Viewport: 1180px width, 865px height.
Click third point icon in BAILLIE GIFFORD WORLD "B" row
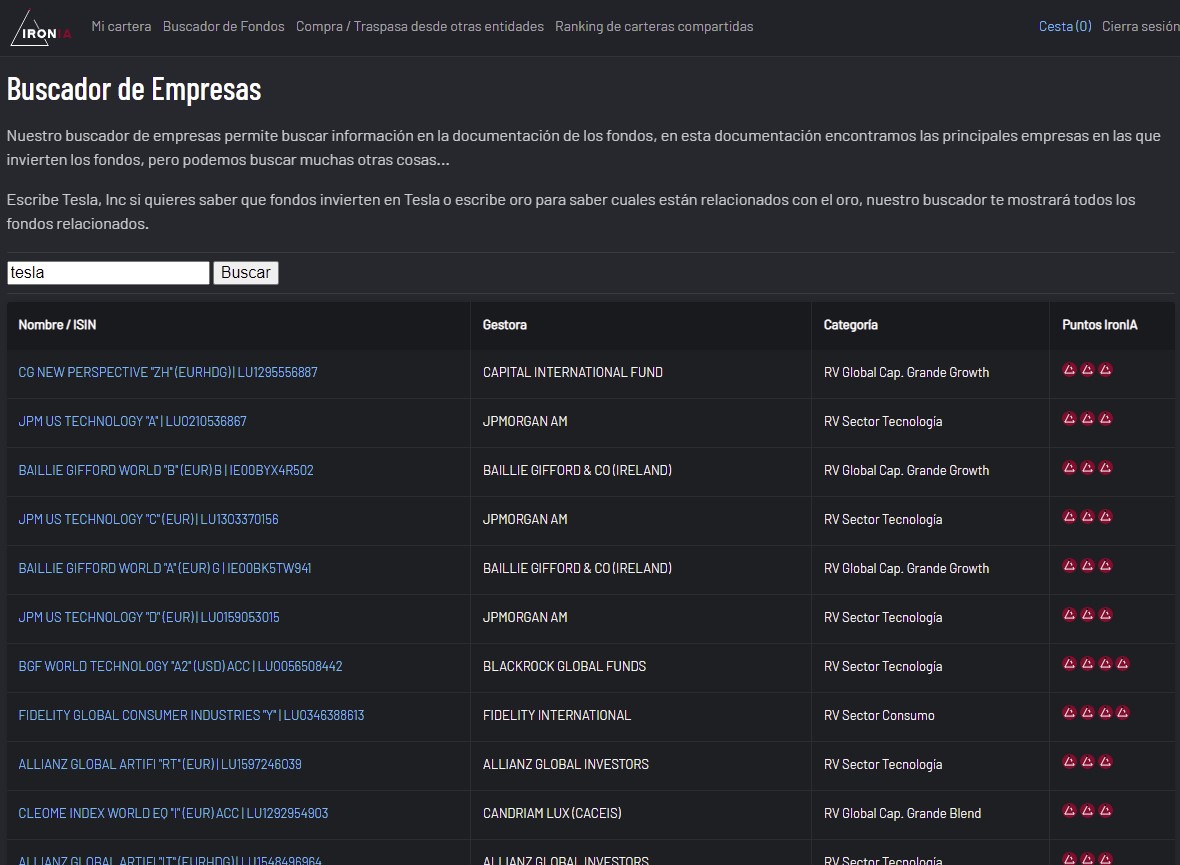click(1105, 468)
